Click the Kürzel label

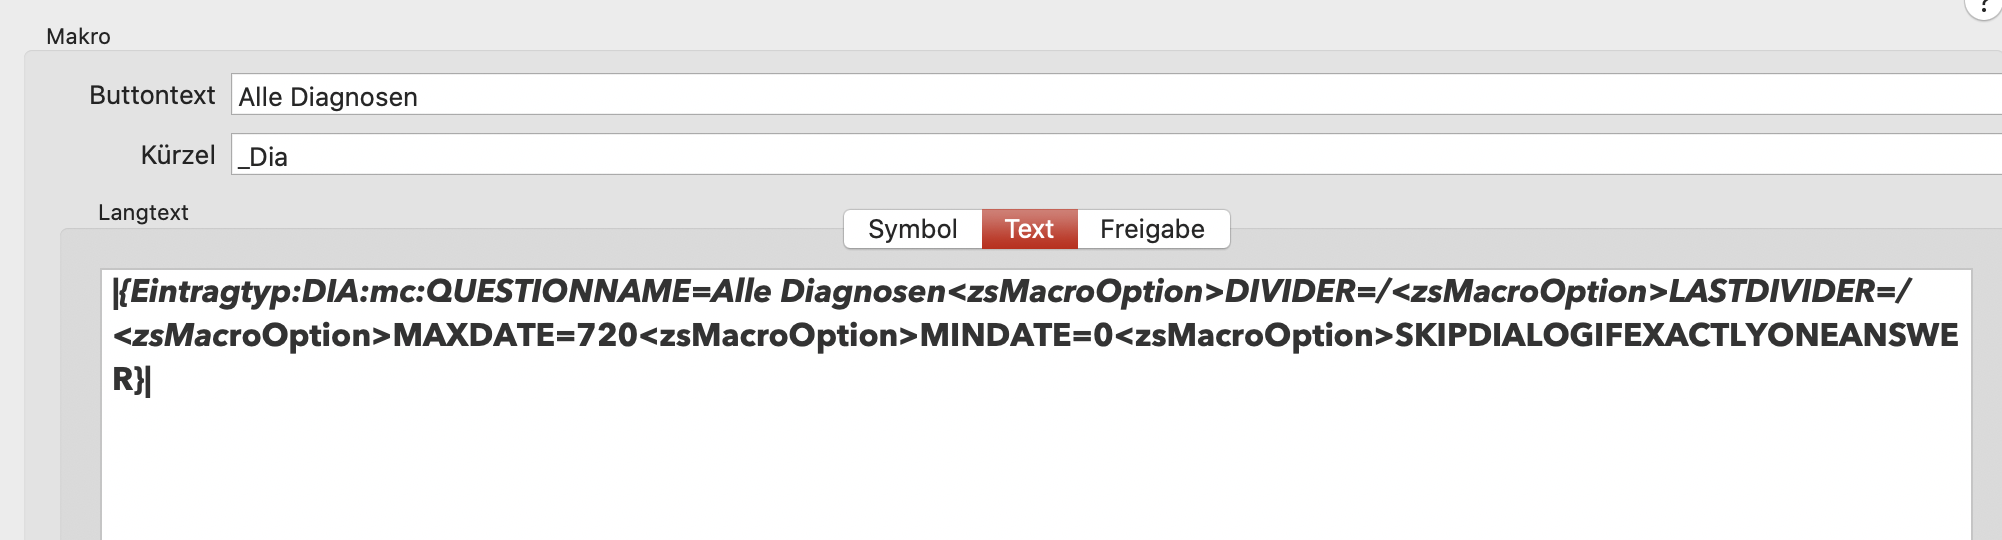coord(178,155)
